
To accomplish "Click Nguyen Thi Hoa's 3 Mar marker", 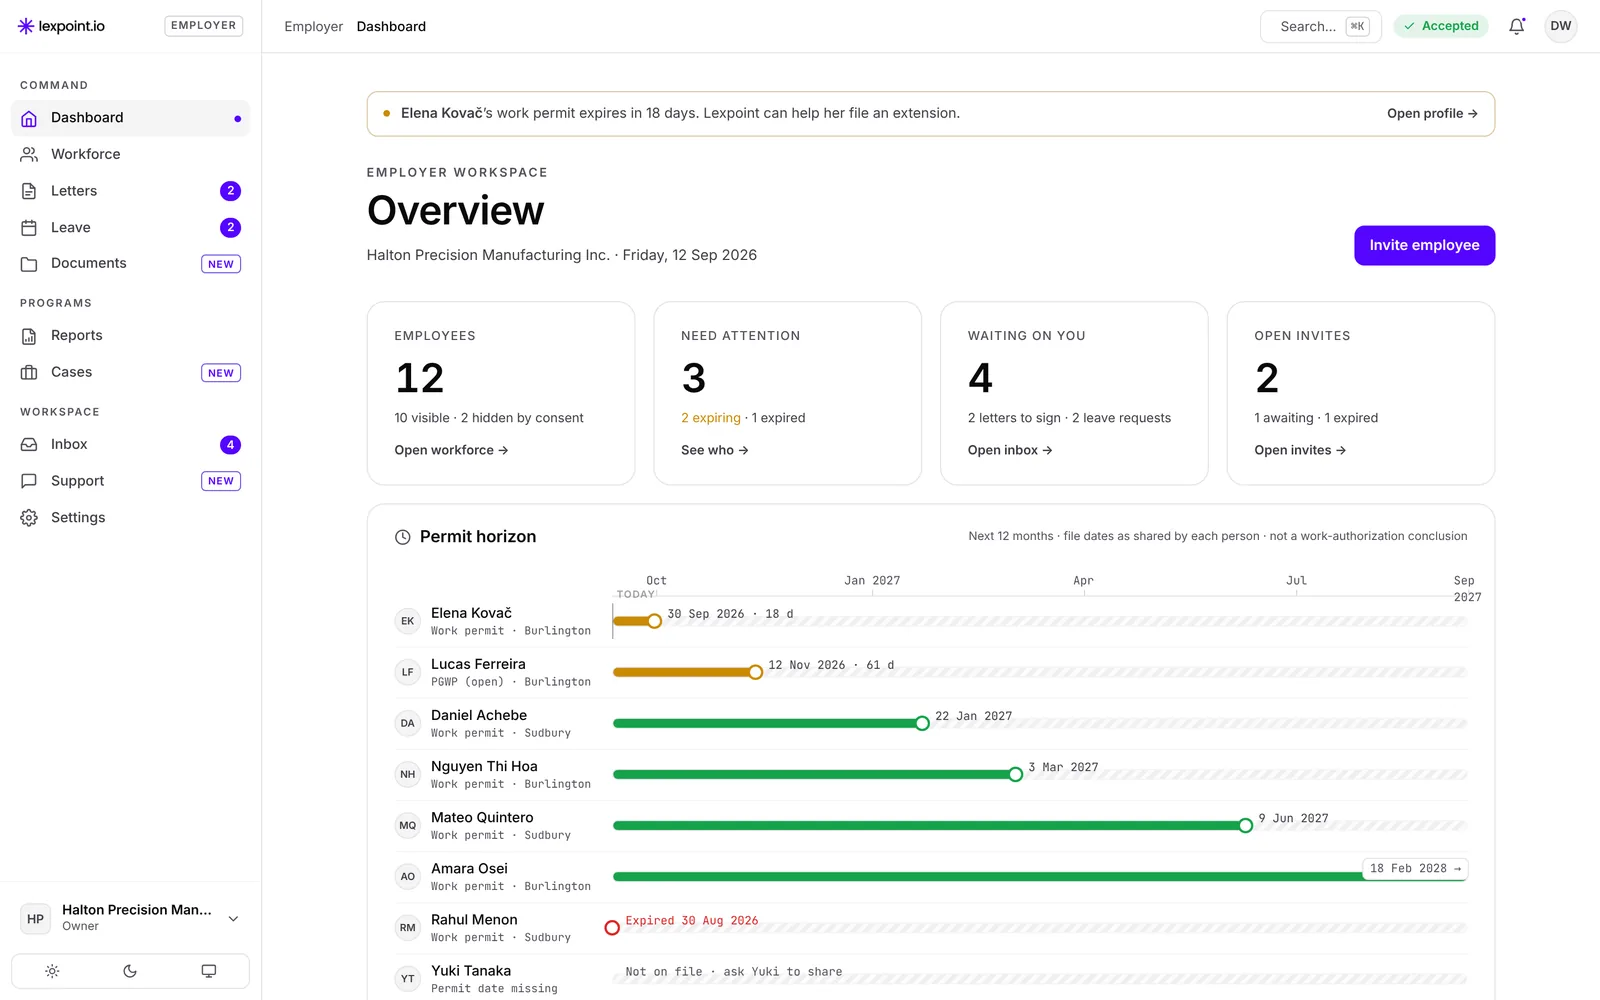I will 1015,774.
